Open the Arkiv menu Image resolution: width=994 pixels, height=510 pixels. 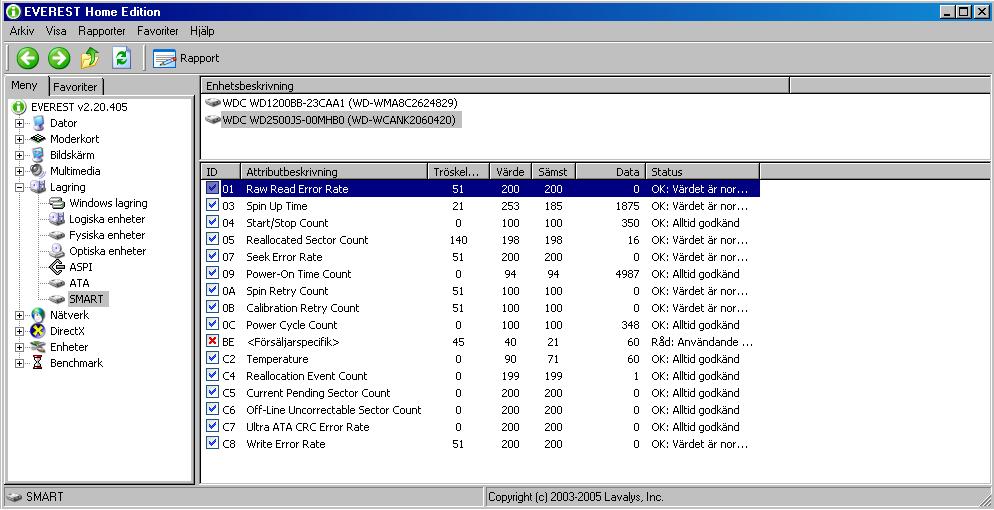22,31
